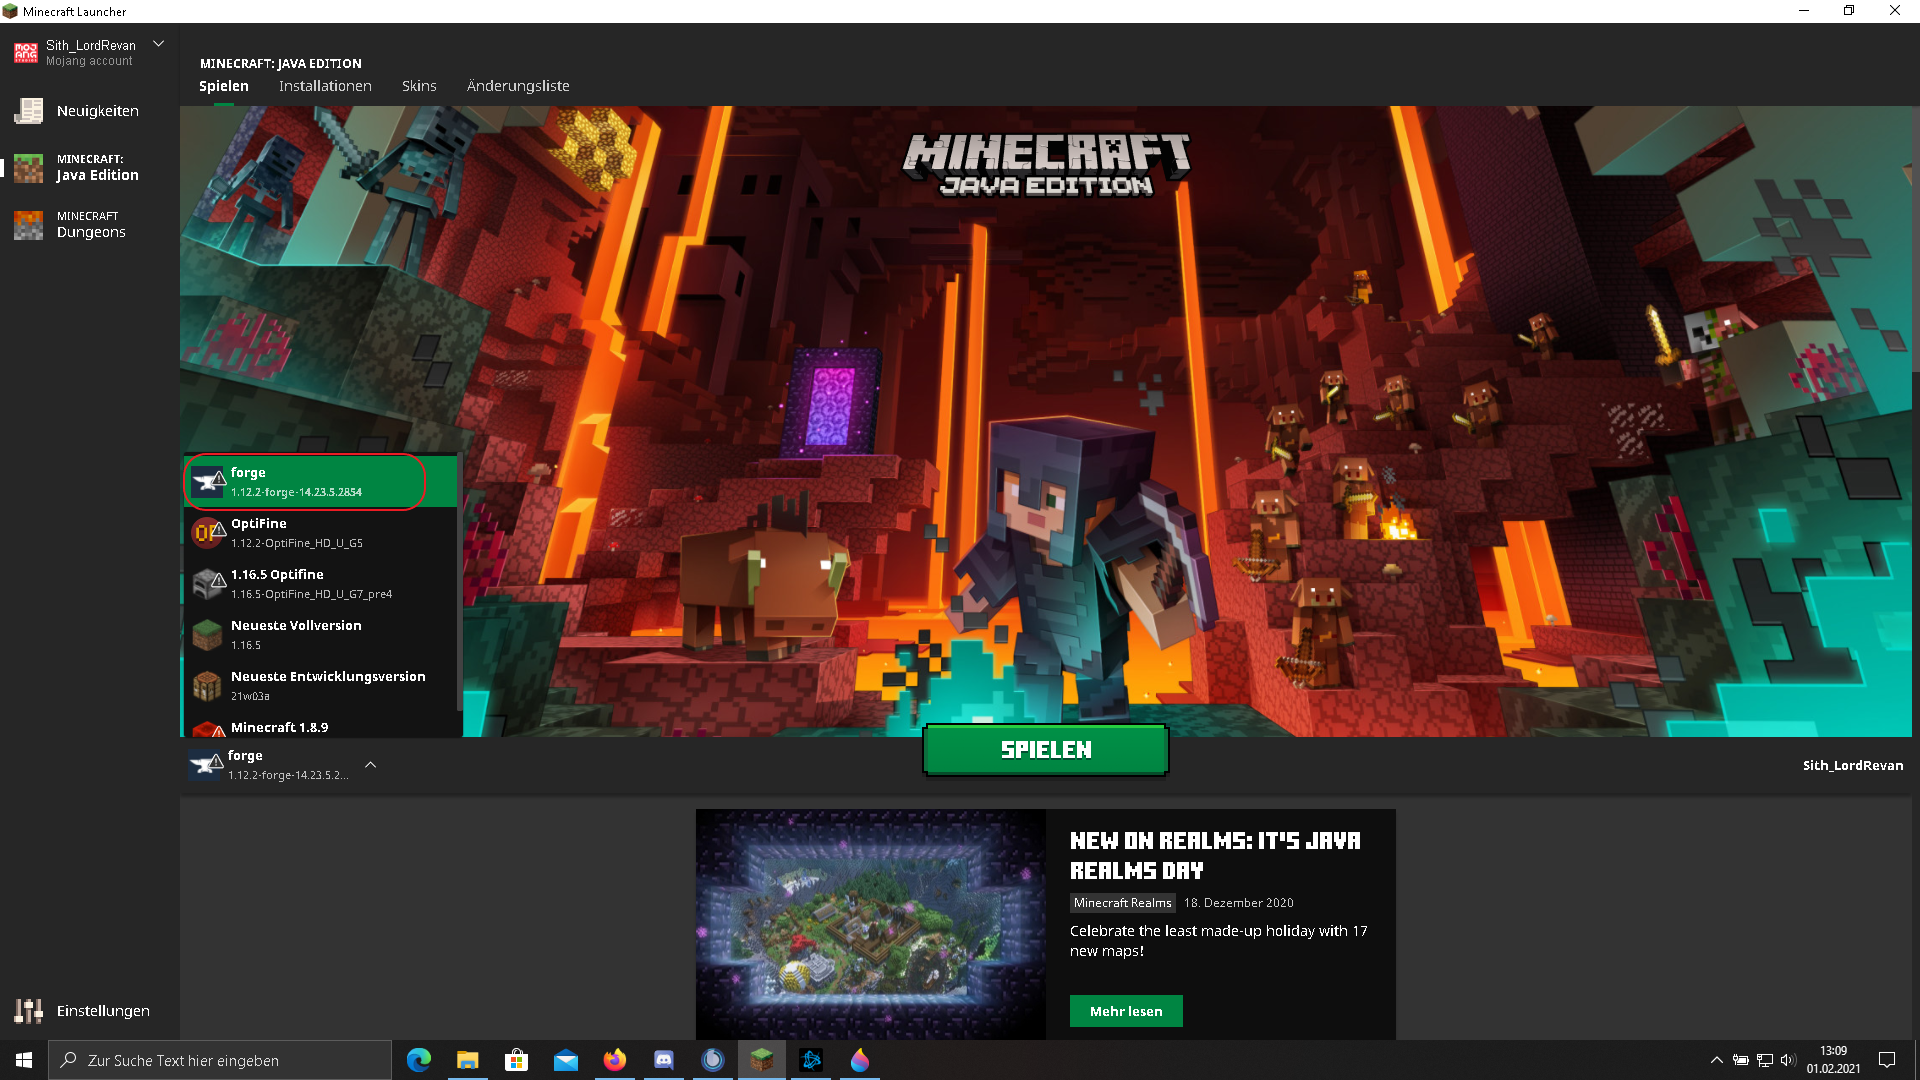Switch to the Installationen tab
Image resolution: width=1920 pixels, height=1080 pixels.
325,86
